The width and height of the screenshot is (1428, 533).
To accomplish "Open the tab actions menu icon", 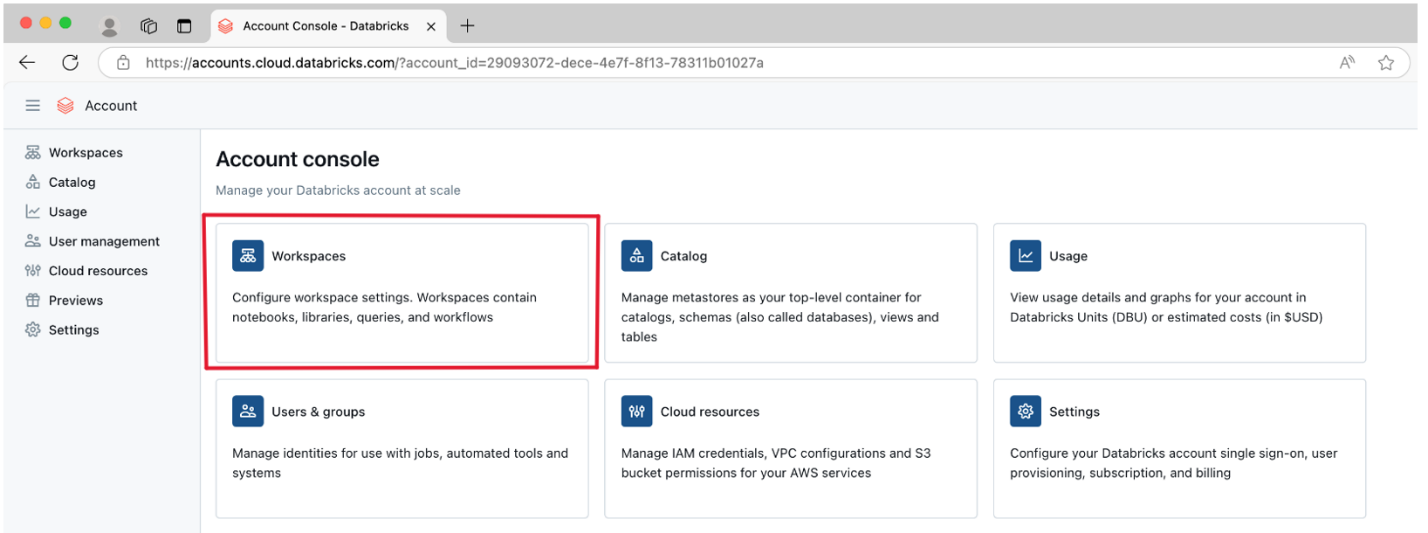I will click(184, 26).
